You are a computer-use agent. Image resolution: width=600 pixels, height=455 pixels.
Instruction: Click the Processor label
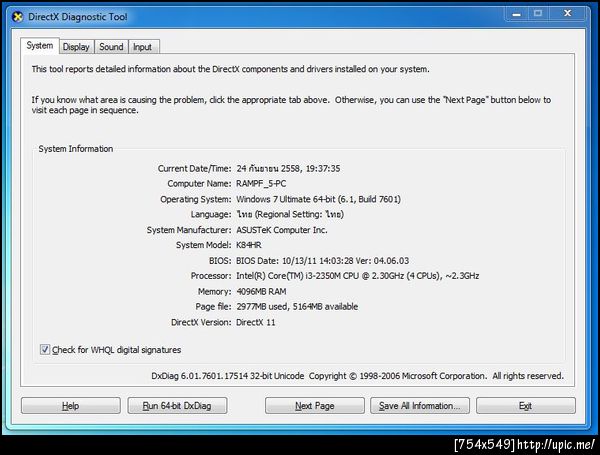tap(211, 276)
